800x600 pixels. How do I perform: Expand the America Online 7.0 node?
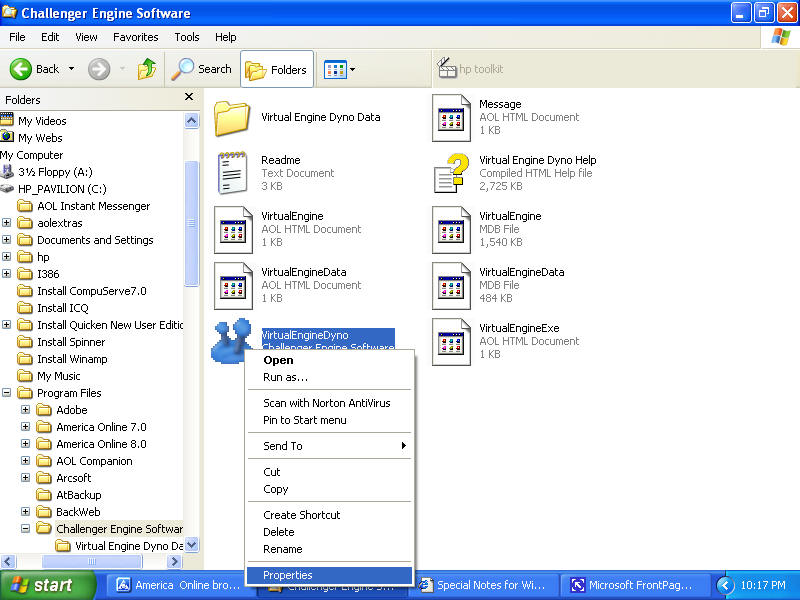coord(26,427)
